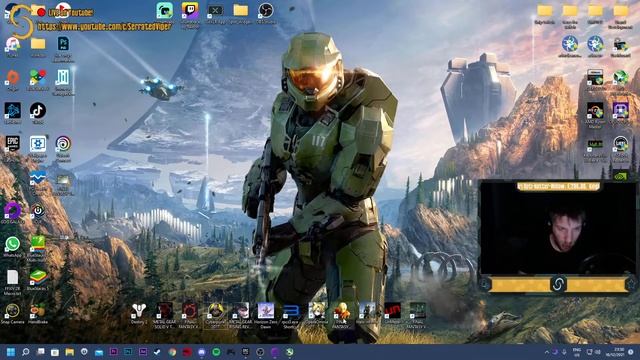
Task: Open the iTunes desktop shortcut
Action: [x=12, y=44]
